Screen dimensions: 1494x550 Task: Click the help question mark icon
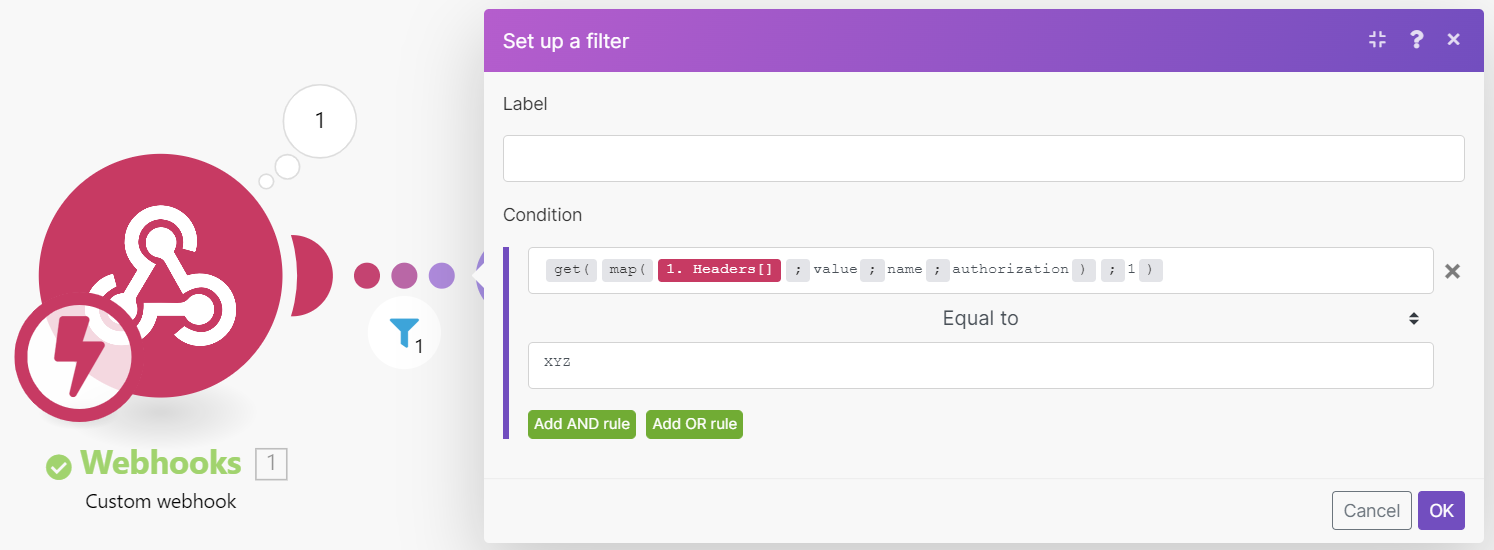(1416, 40)
